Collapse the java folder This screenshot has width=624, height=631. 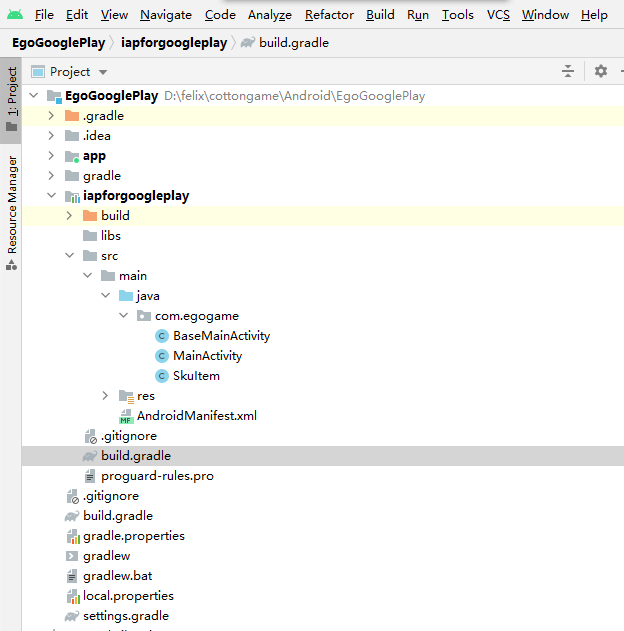pos(105,295)
